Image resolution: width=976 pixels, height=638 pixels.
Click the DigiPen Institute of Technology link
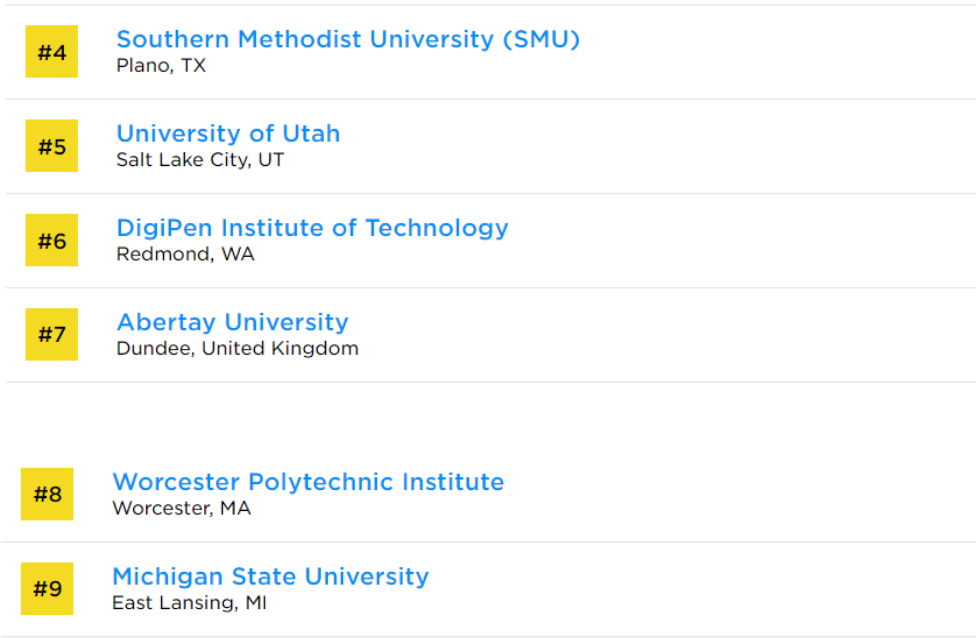pos(312,228)
